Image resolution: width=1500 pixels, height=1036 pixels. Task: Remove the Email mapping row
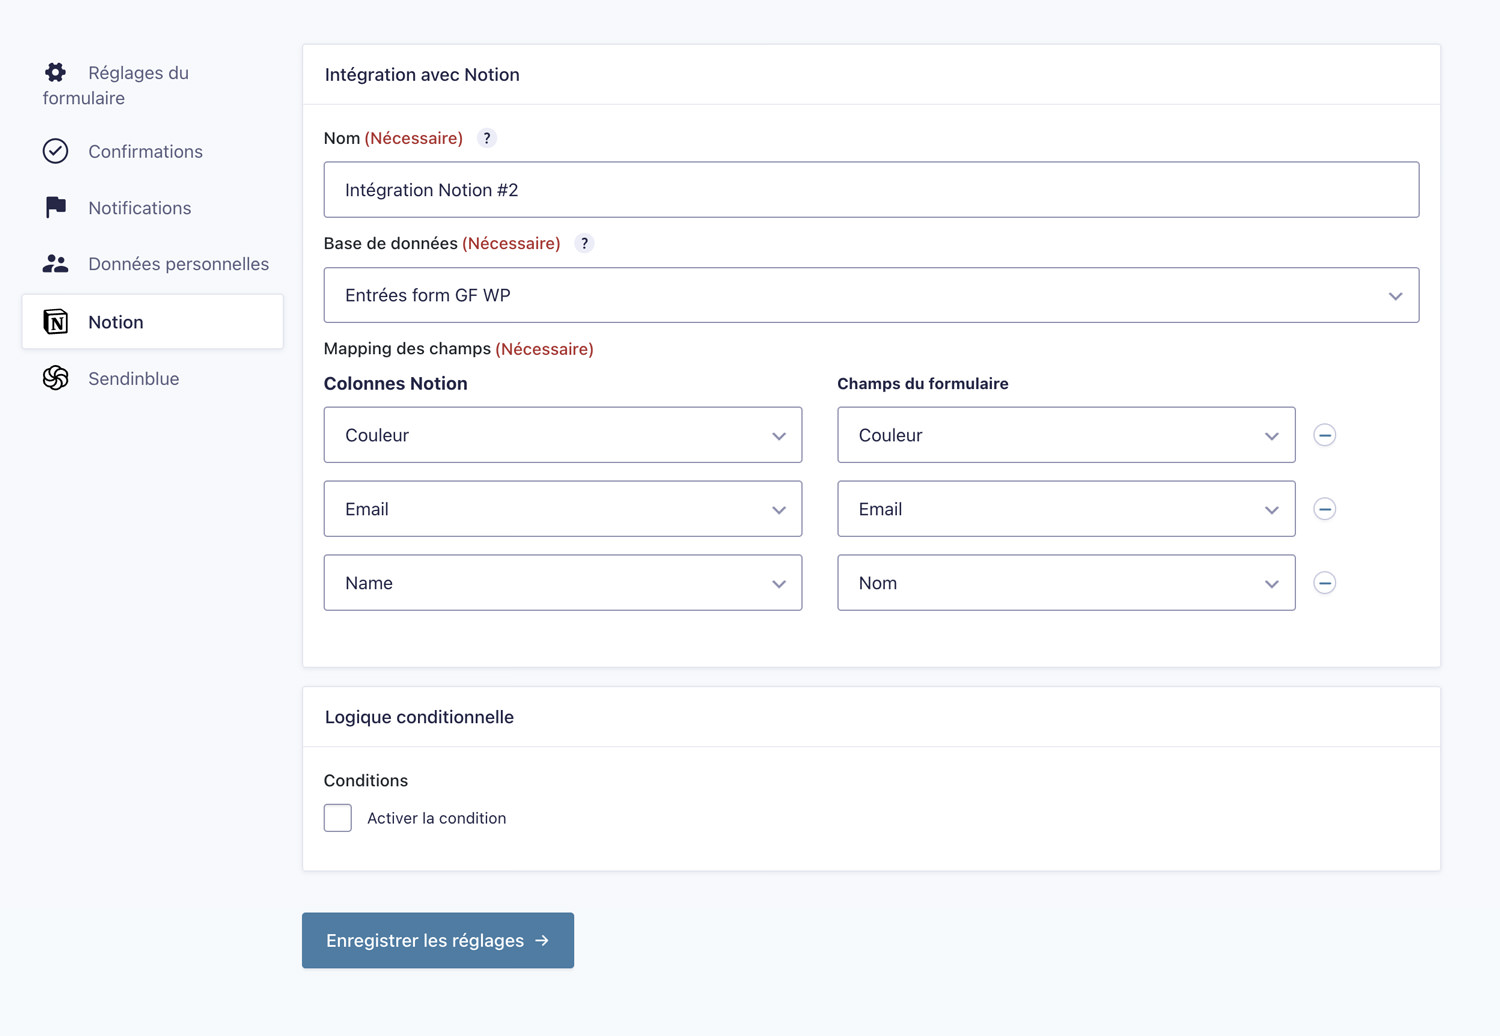pyautogui.click(x=1325, y=509)
